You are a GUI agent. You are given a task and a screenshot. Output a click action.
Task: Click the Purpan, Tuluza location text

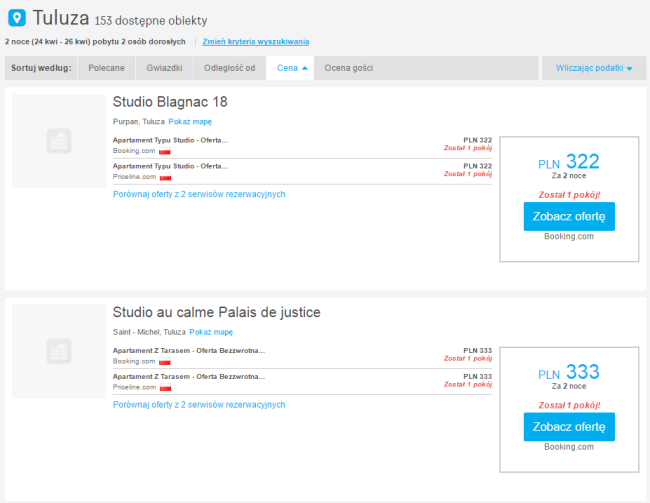(139, 121)
